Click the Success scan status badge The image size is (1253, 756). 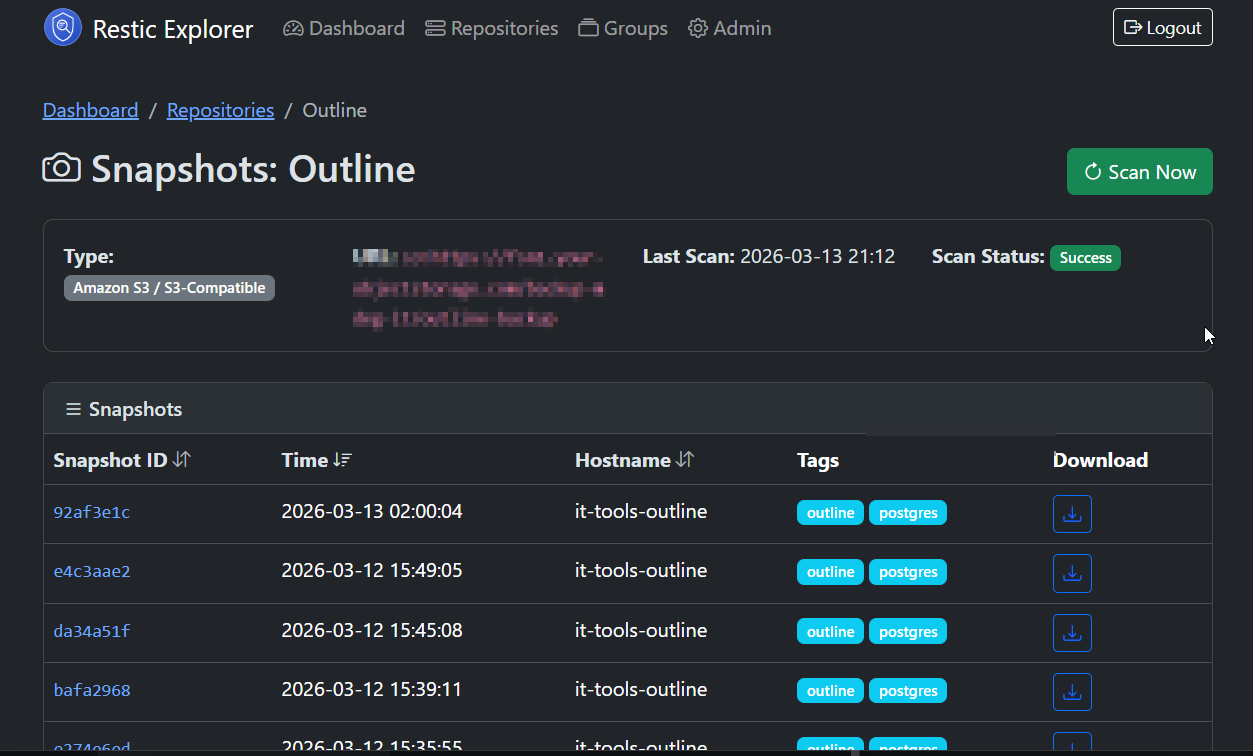pyautogui.click(x=1085, y=258)
